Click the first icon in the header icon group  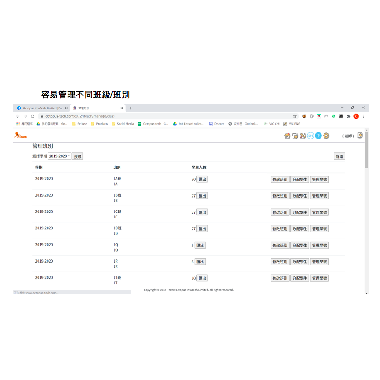click(287, 136)
